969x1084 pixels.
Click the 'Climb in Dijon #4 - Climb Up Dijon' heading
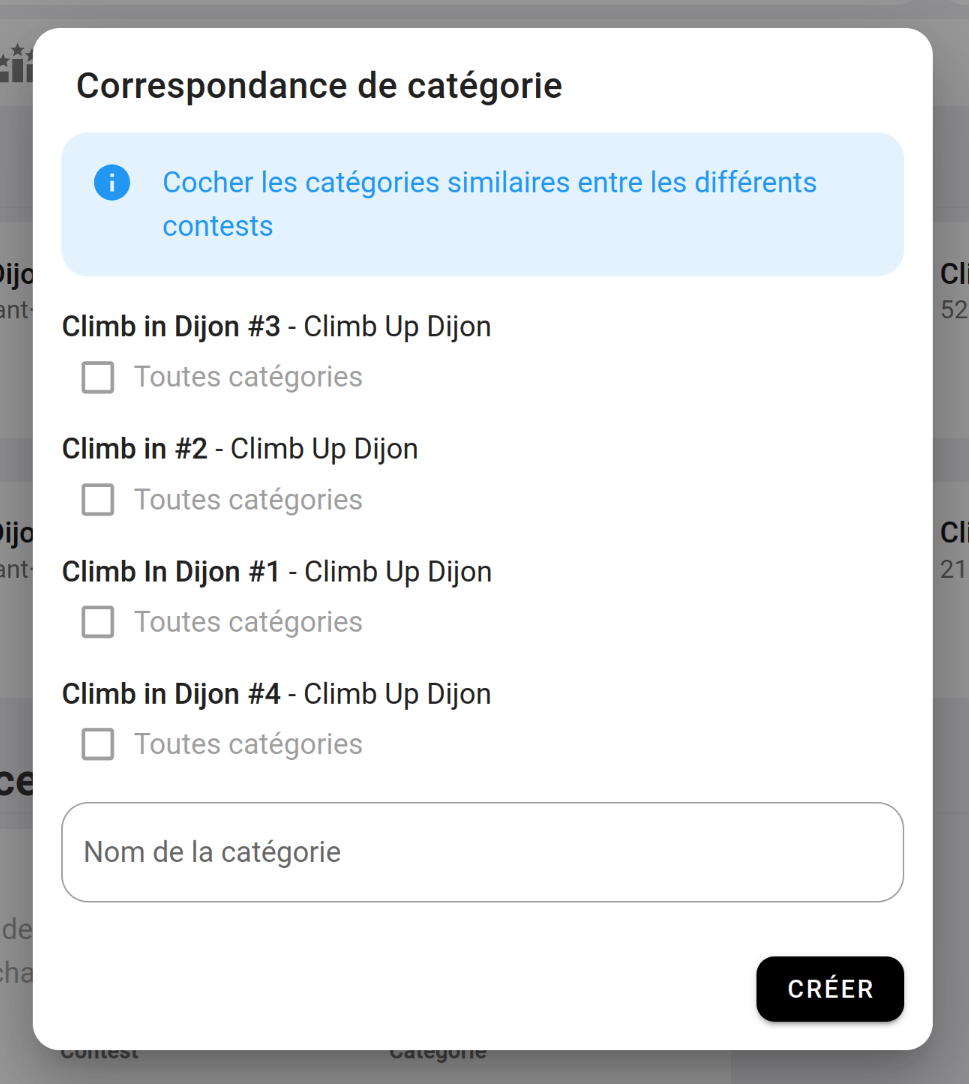click(276, 694)
